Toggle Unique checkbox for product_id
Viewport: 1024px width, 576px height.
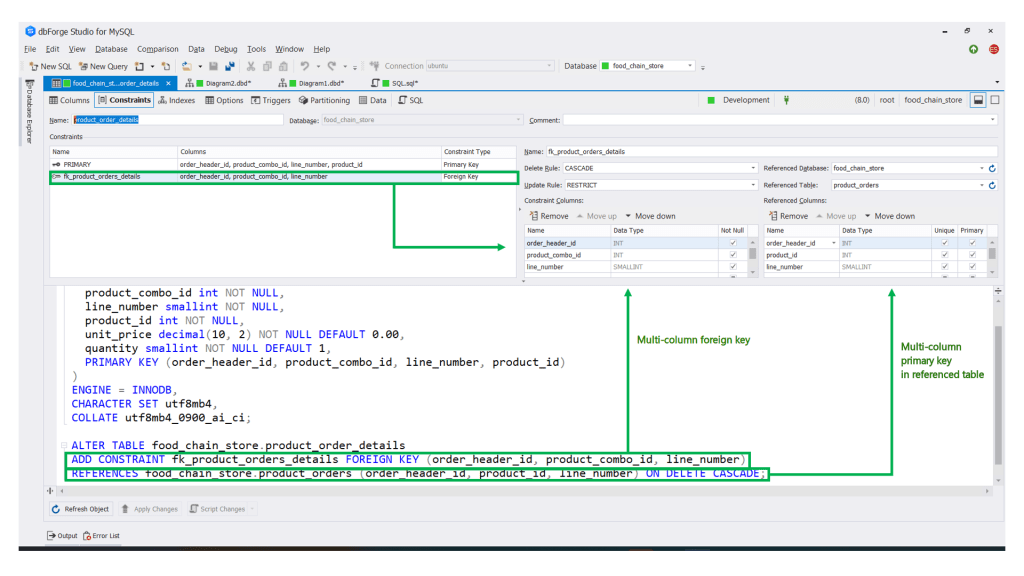click(944, 255)
